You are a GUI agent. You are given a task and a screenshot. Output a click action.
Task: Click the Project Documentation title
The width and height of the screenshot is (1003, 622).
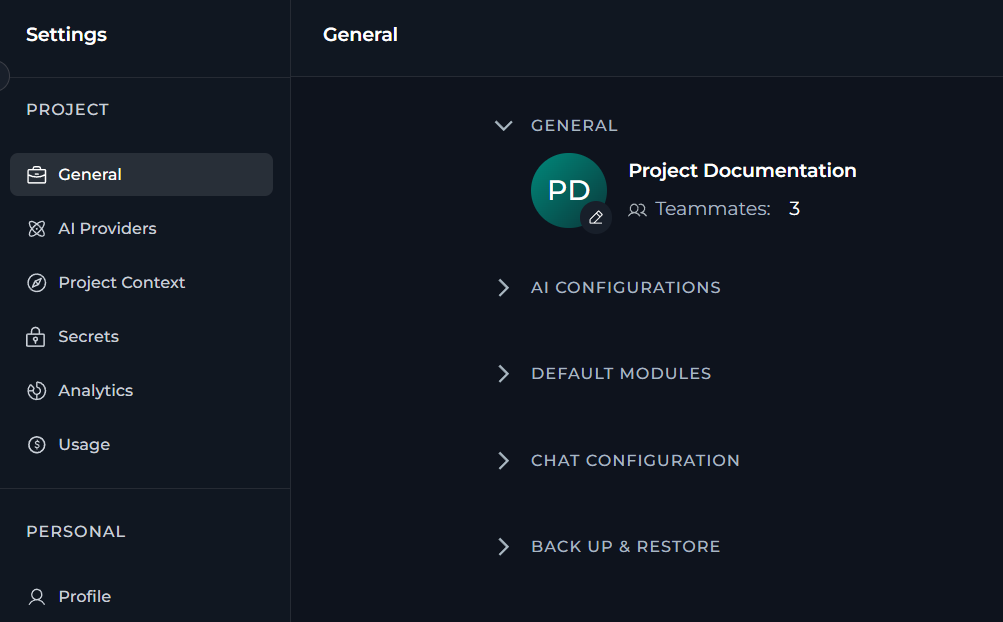[742, 171]
